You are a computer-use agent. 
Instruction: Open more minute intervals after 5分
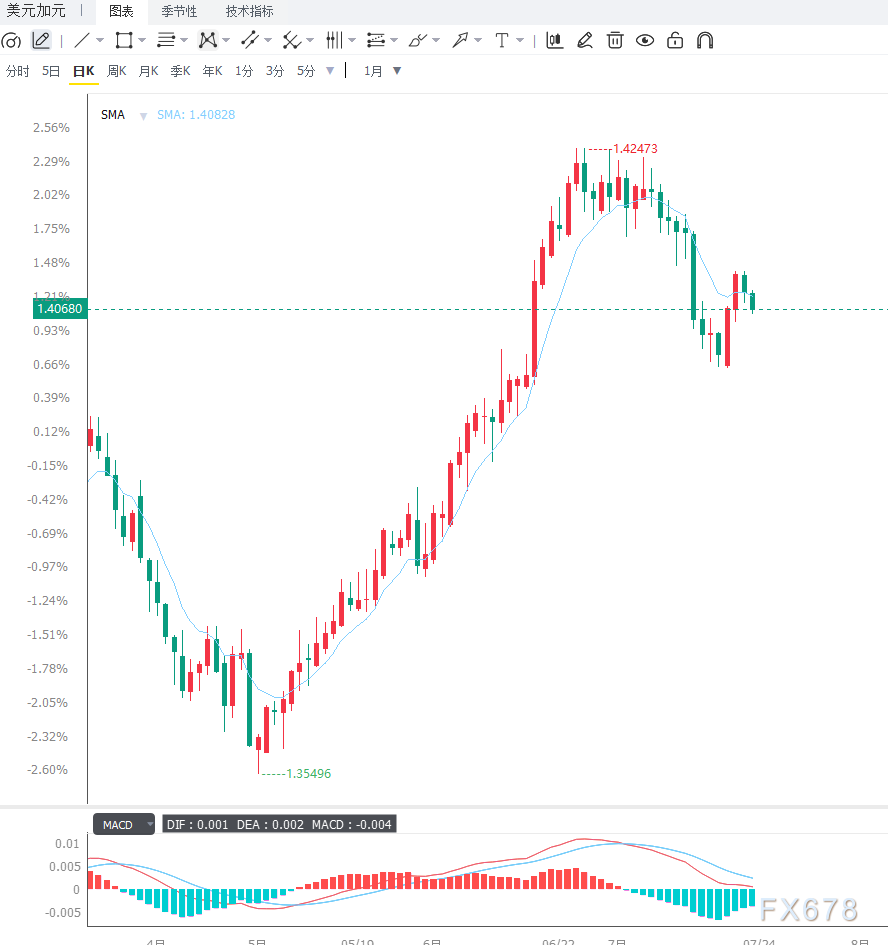click(x=330, y=71)
